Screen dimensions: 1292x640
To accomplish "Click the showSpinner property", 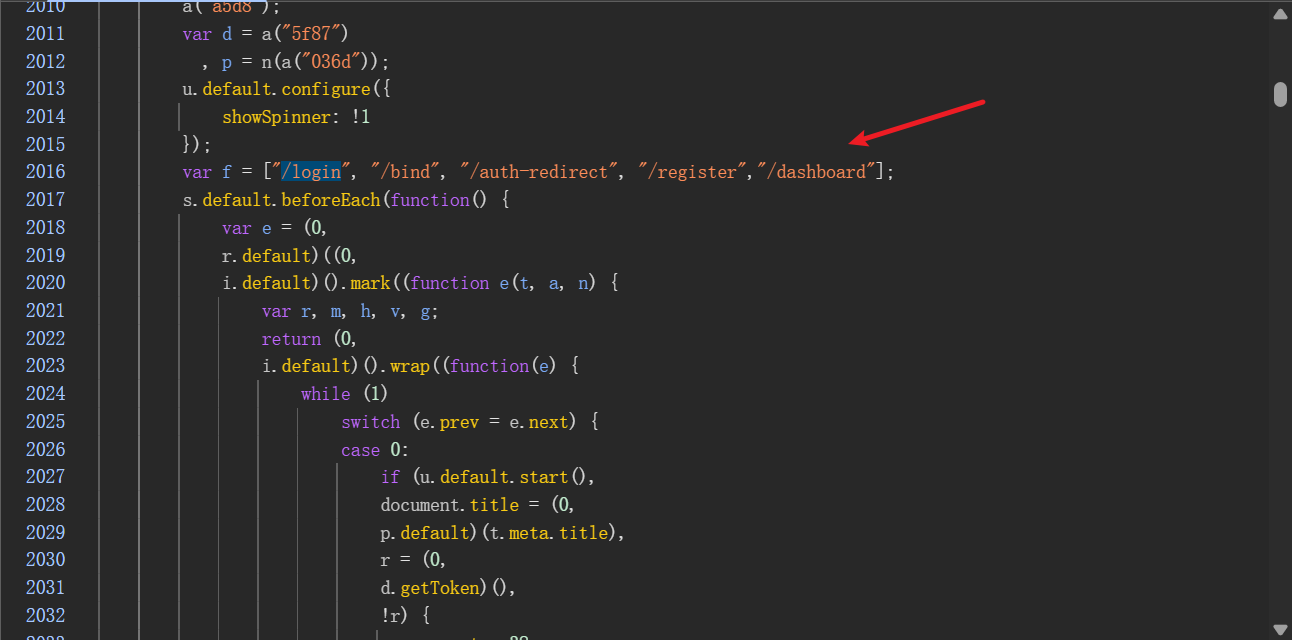I will click(276, 117).
